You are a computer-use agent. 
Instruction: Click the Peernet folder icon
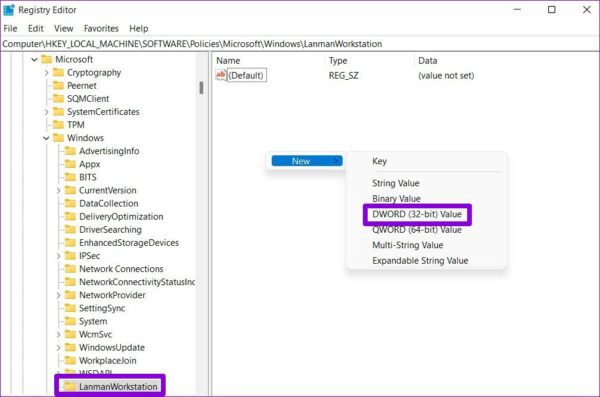coord(58,85)
